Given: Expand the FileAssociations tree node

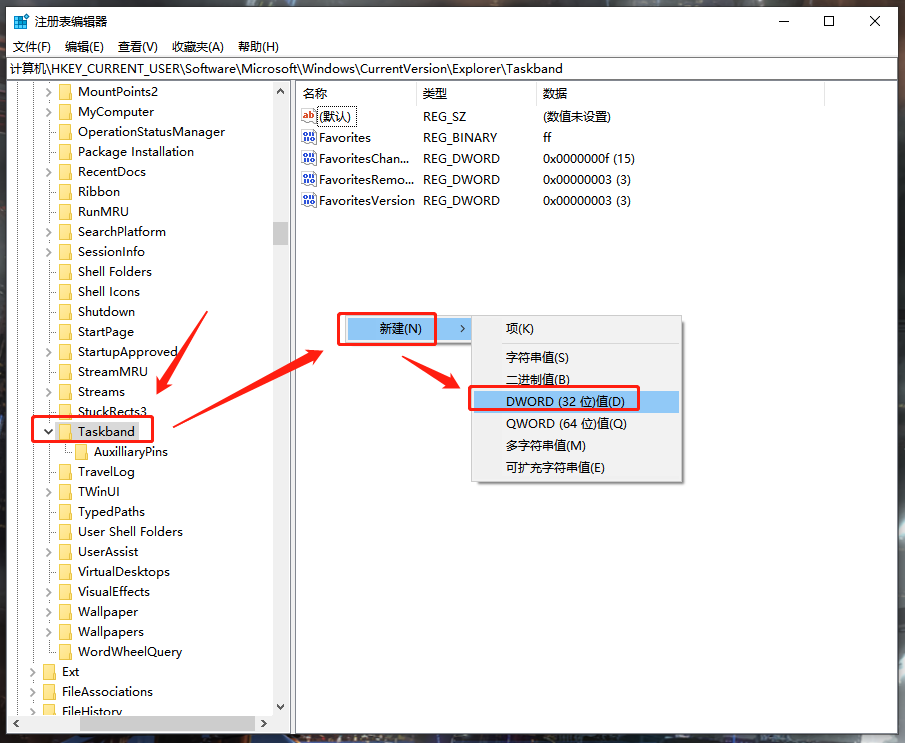Looking at the screenshot, I should [x=32, y=691].
